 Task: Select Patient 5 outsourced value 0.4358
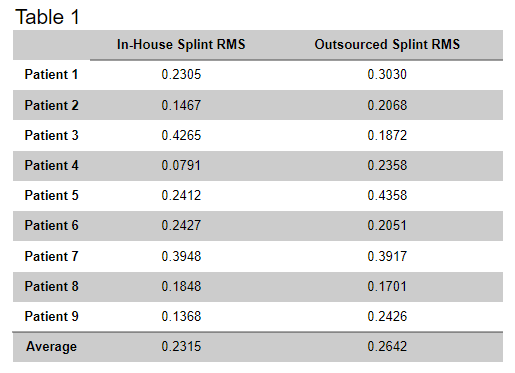(387, 195)
